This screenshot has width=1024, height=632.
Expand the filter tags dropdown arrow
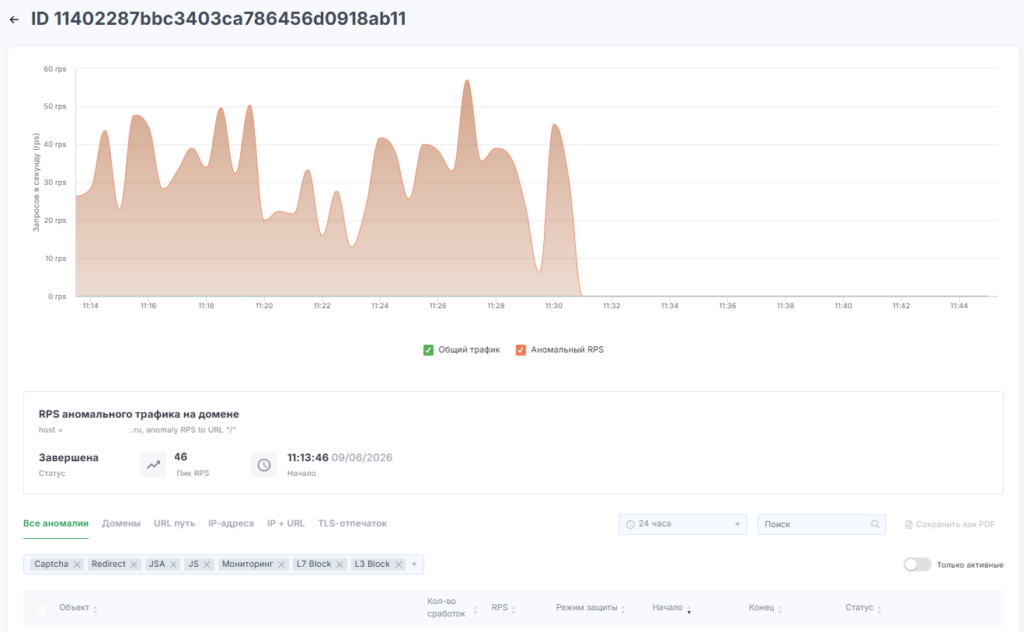(x=414, y=564)
